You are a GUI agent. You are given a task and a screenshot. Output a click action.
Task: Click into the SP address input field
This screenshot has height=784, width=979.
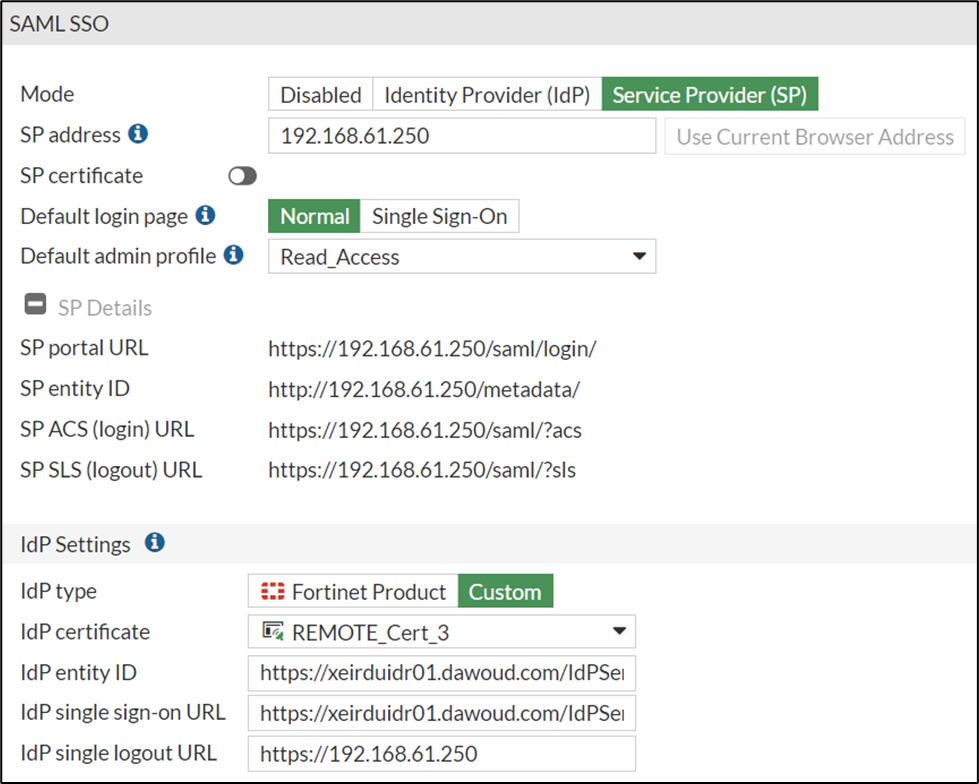point(461,136)
